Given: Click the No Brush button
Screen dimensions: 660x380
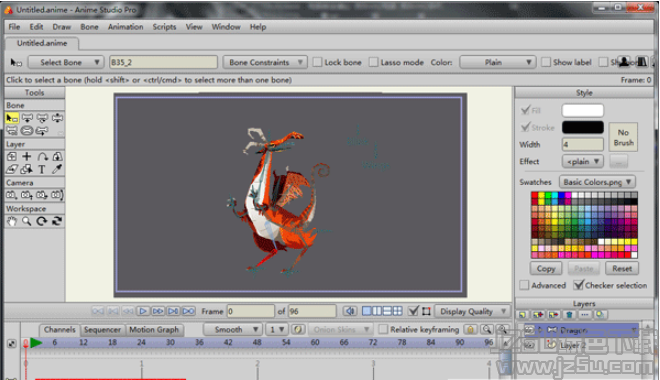Looking at the screenshot, I should (x=623, y=137).
